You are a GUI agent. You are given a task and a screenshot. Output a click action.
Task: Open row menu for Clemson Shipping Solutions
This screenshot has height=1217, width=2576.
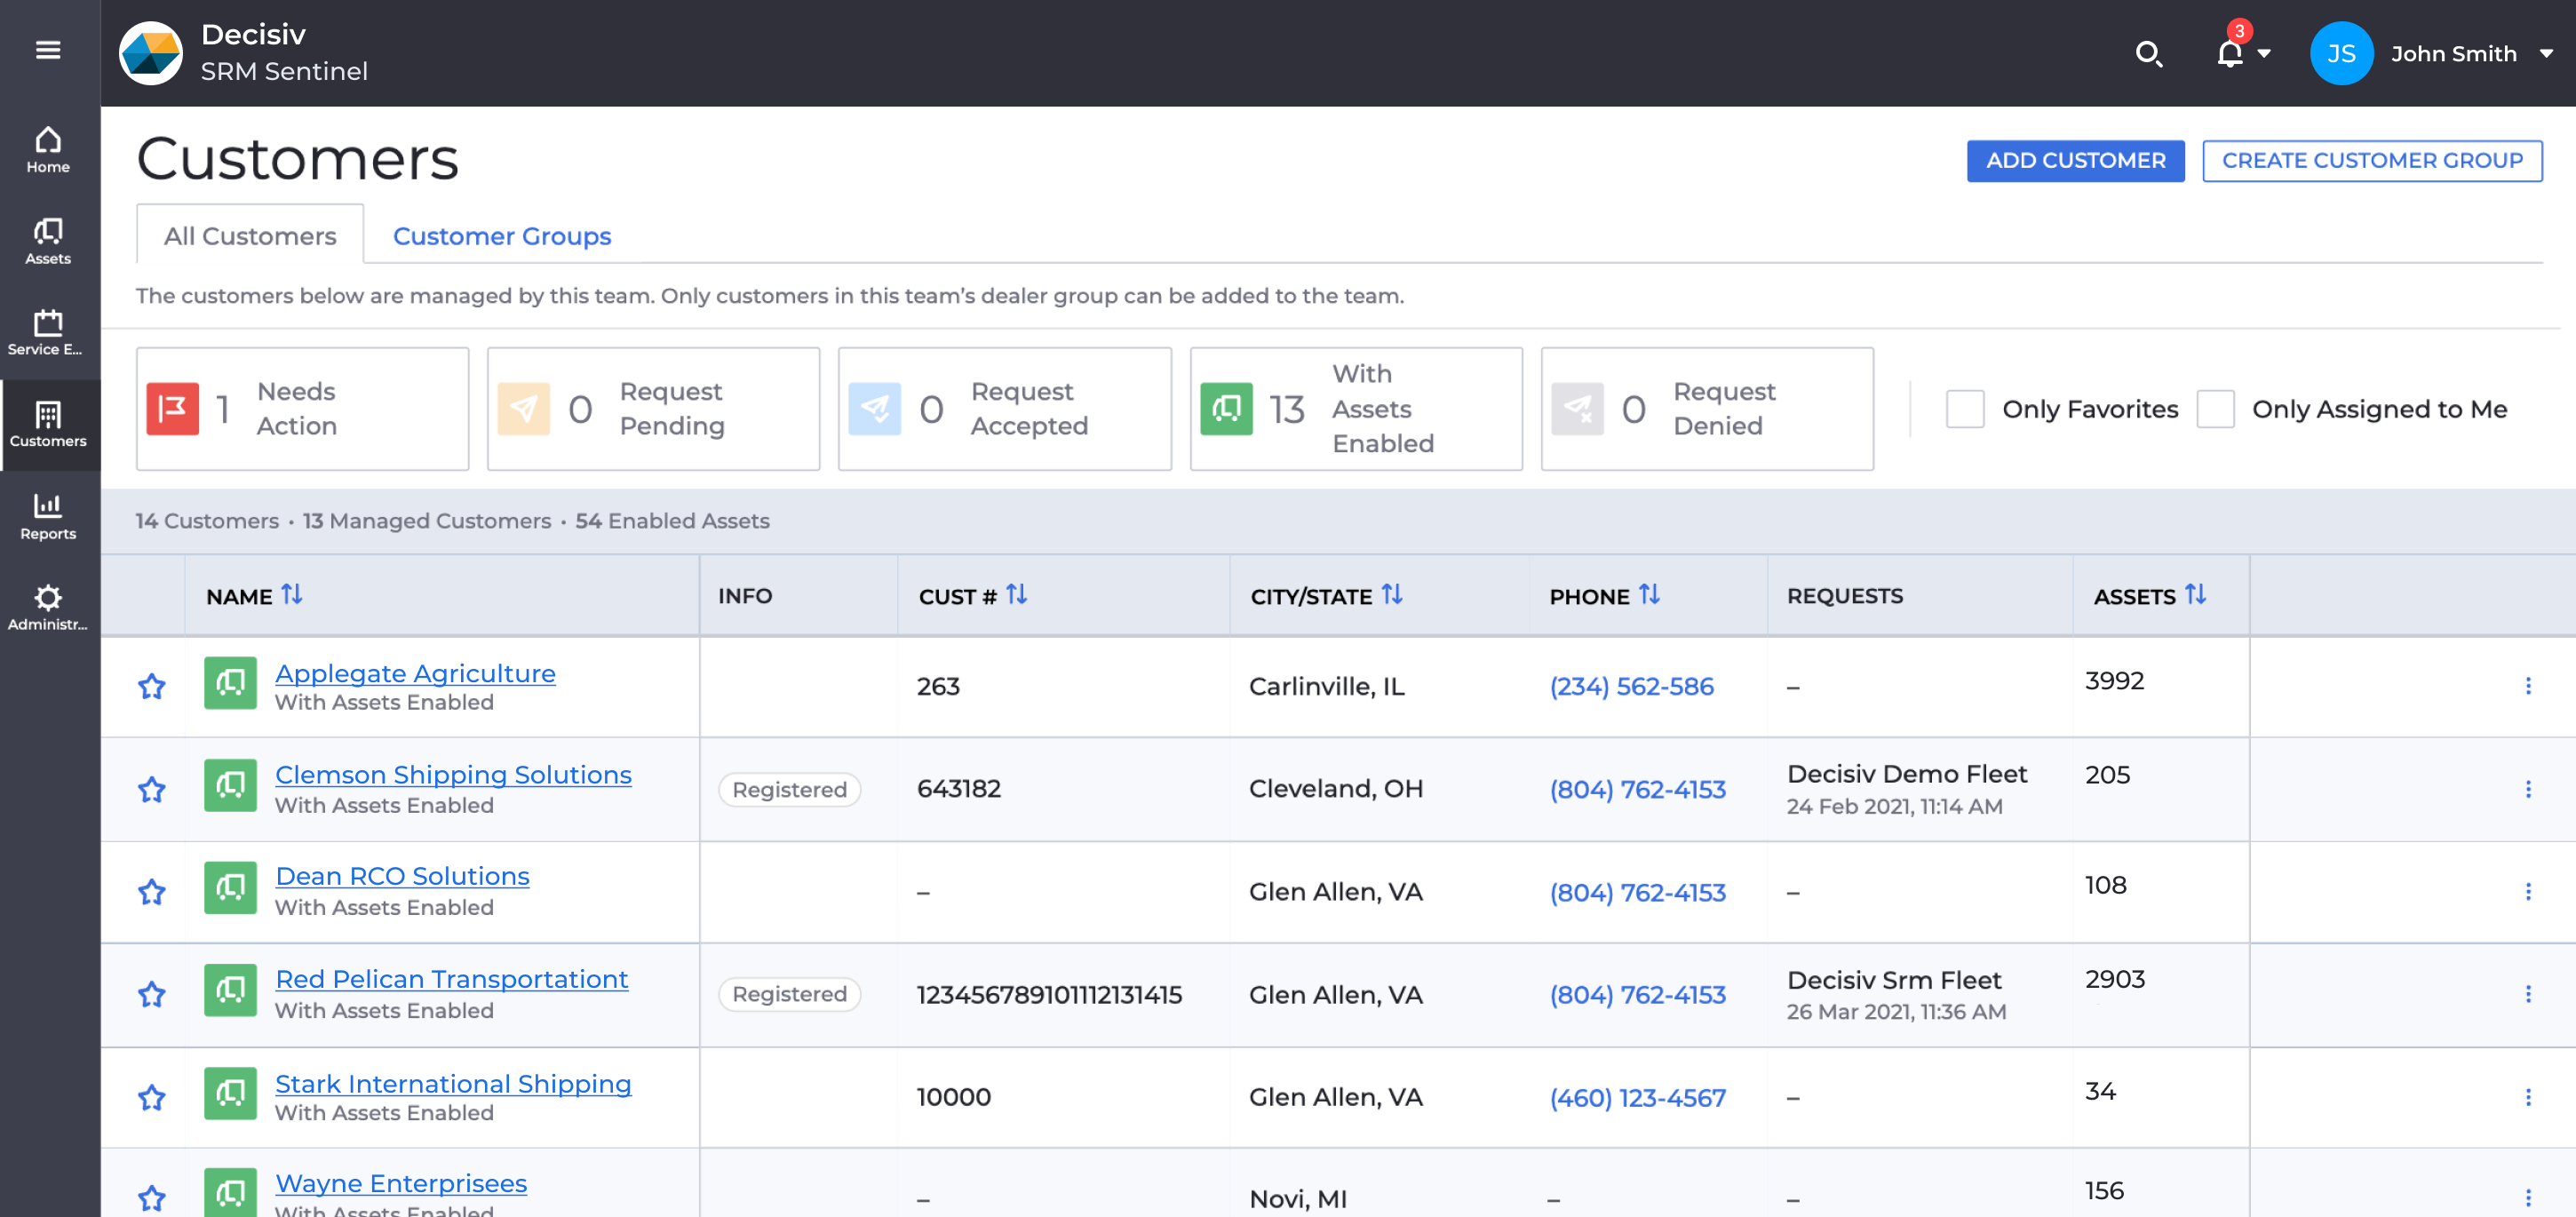2528,789
